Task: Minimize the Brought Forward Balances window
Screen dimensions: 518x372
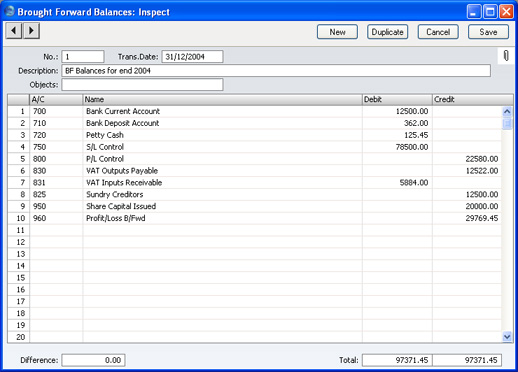Action: tap(474, 12)
